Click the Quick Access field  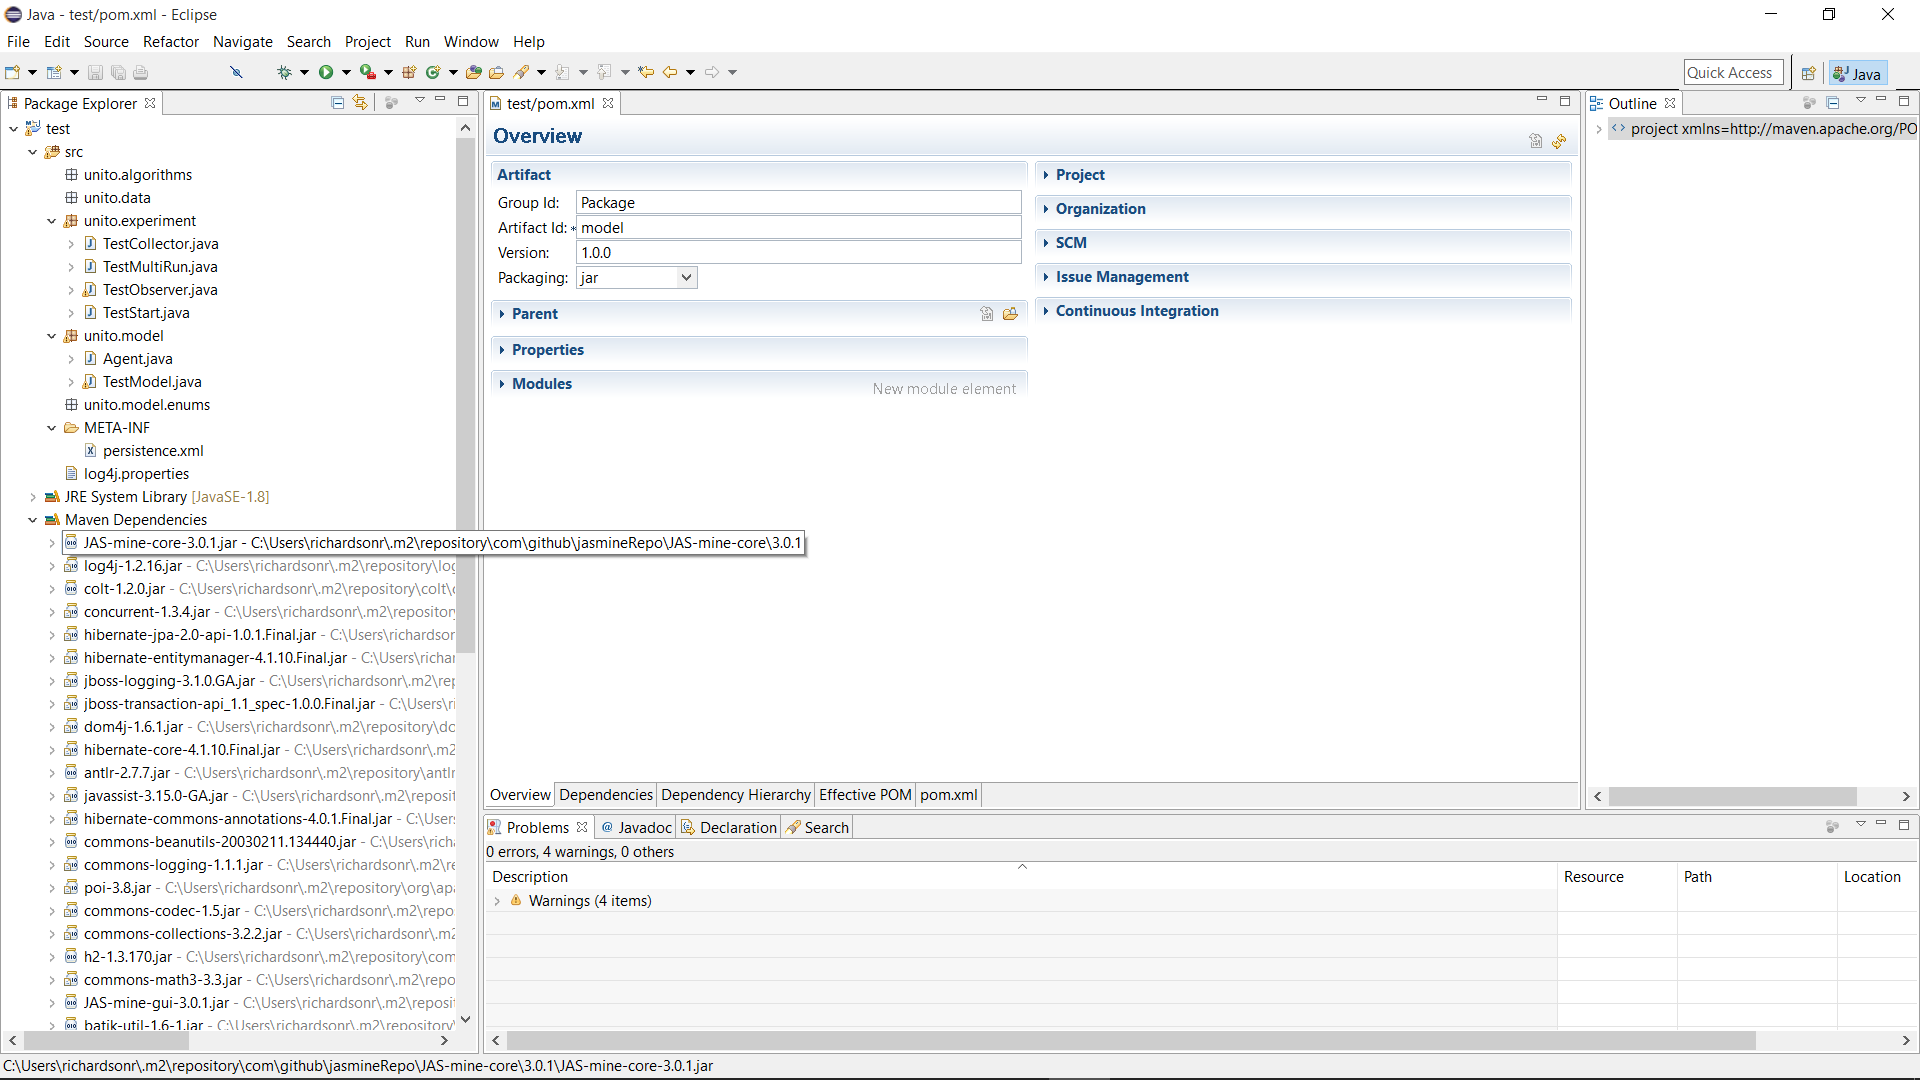coord(1732,73)
